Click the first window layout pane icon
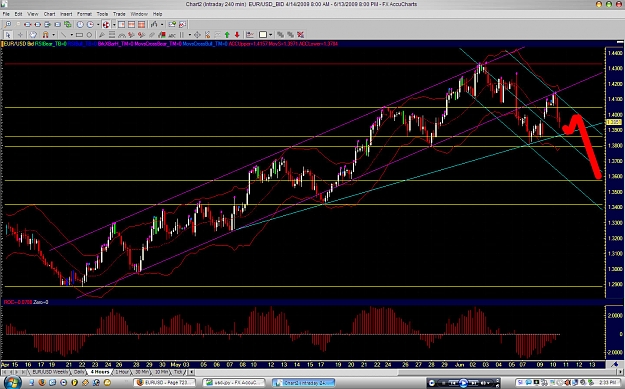The image size is (625, 389). point(121,24)
